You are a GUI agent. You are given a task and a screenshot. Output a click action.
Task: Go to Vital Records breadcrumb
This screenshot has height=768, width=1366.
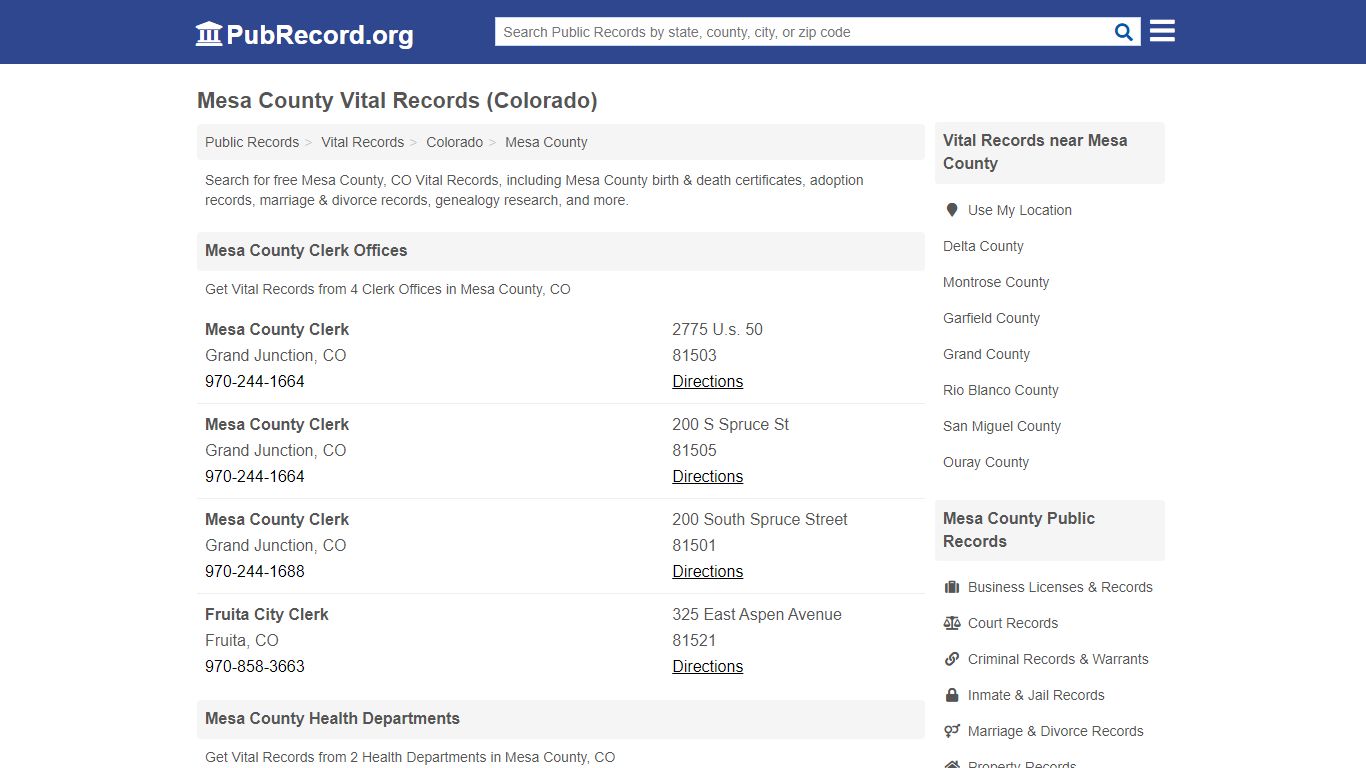[362, 142]
